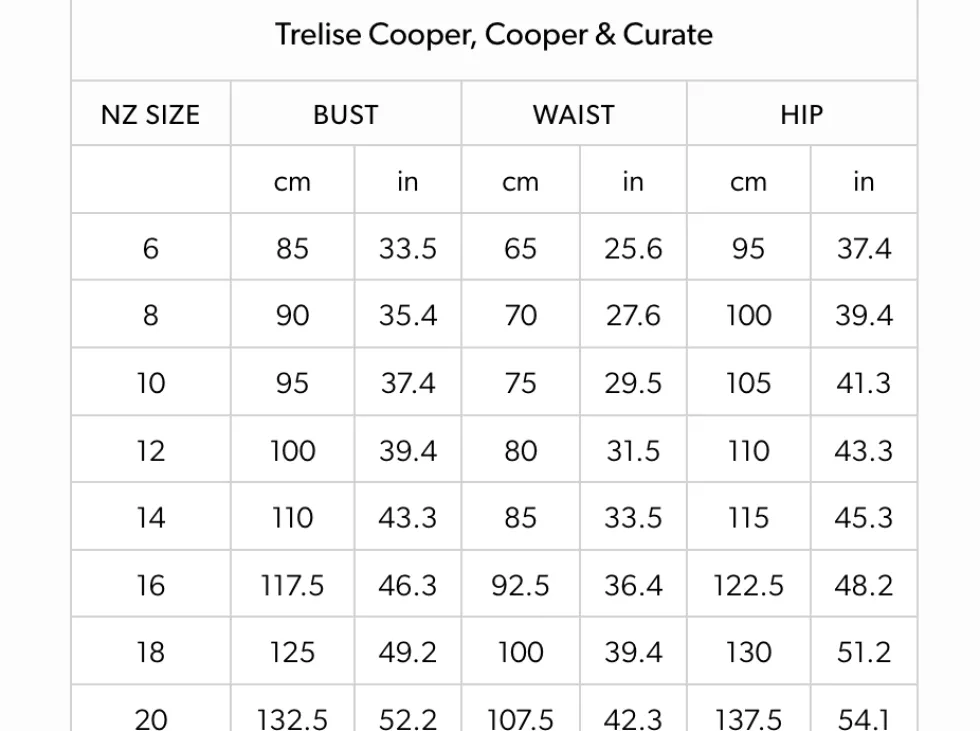
Task: Click size 14 in the NZ SIZE column
Action: pyautogui.click(x=150, y=518)
